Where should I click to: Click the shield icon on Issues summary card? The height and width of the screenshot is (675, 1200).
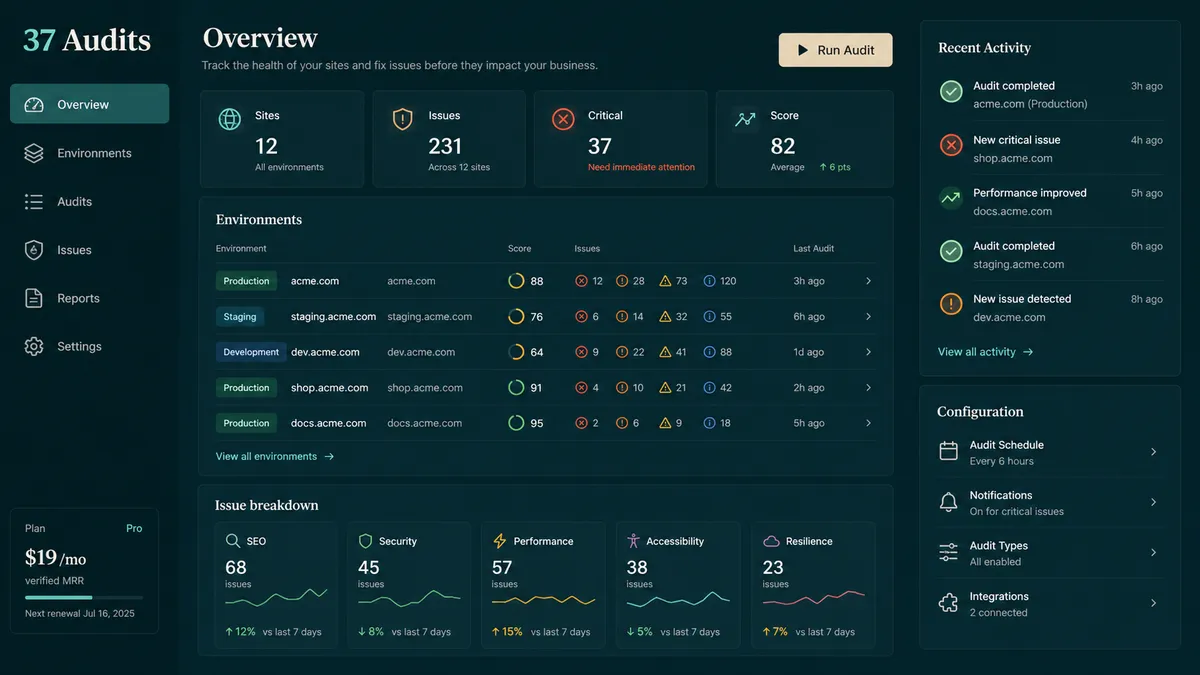(402, 119)
